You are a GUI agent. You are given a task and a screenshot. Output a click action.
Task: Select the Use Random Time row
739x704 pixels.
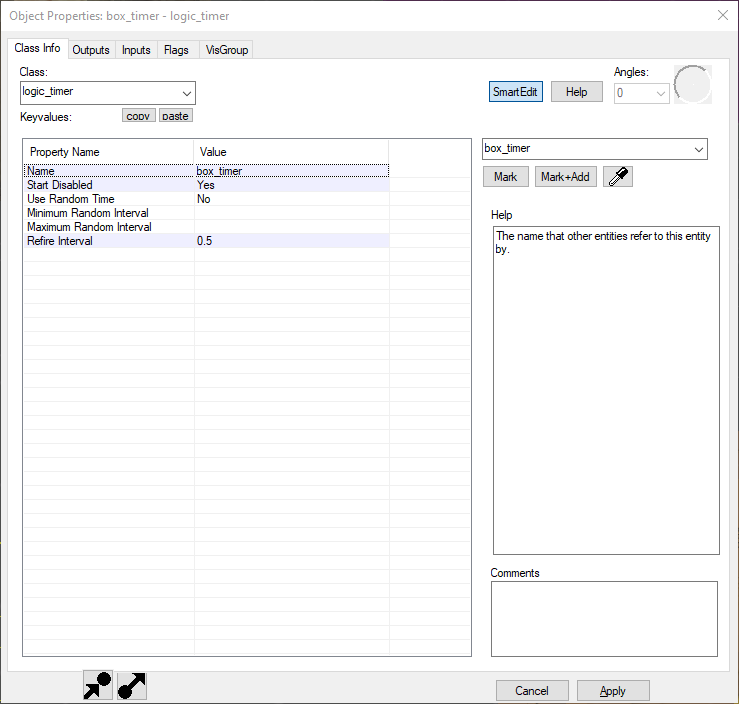206,199
